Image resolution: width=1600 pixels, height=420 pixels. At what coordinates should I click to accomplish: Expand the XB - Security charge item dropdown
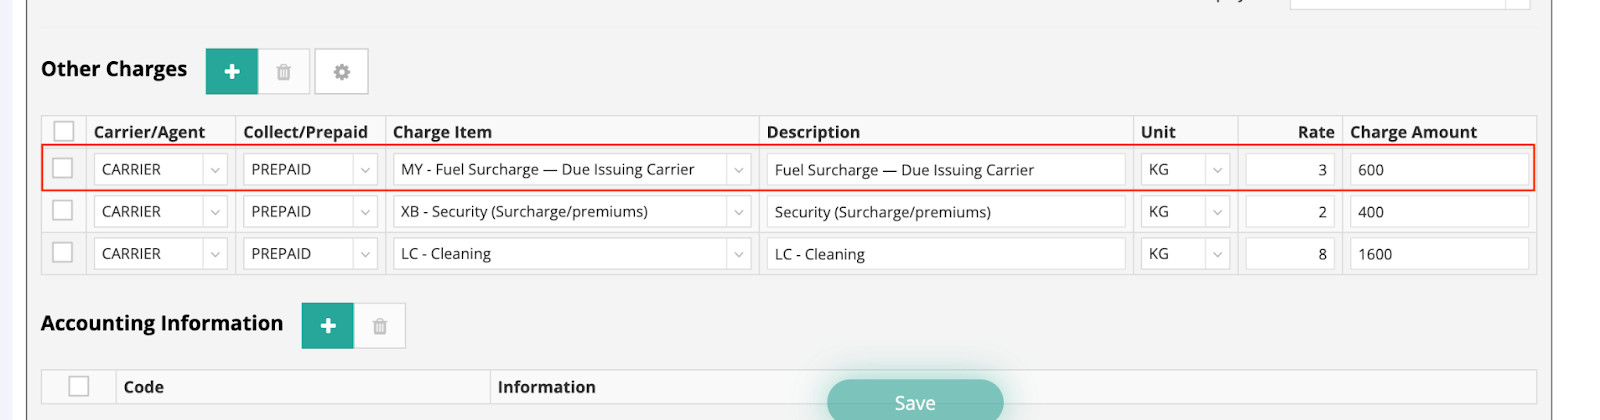pyautogui.click(x=738, y=212)
